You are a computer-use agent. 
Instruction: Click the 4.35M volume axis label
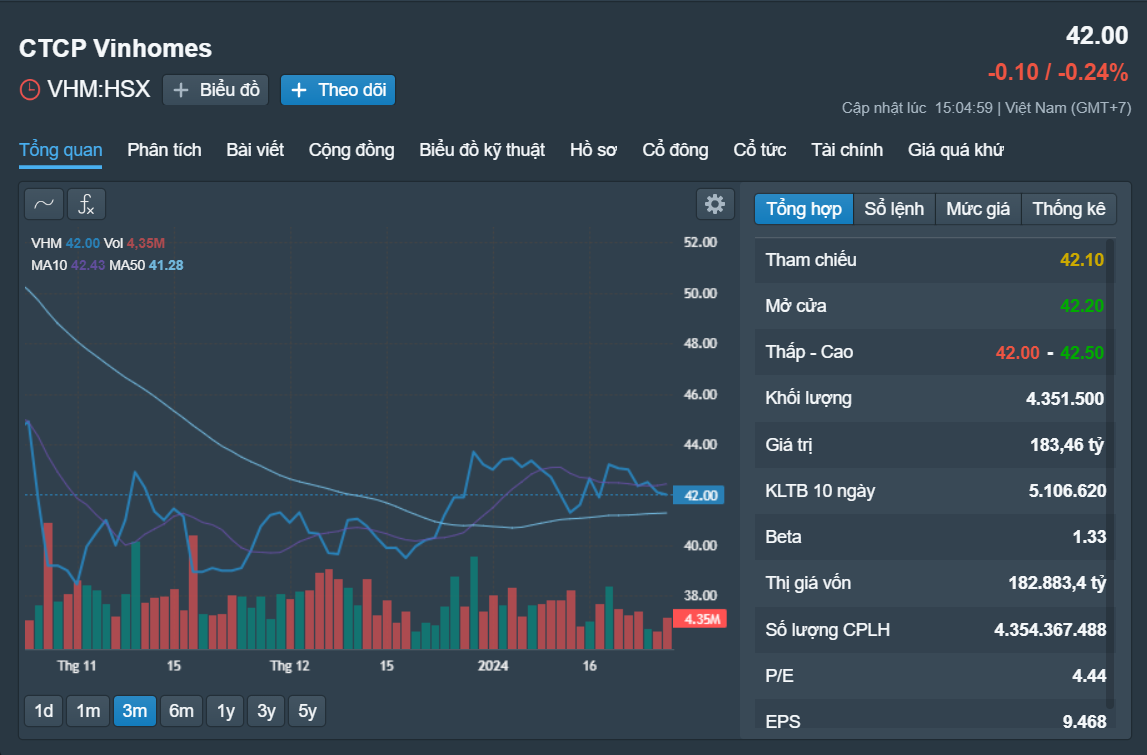tap(700, 619)
